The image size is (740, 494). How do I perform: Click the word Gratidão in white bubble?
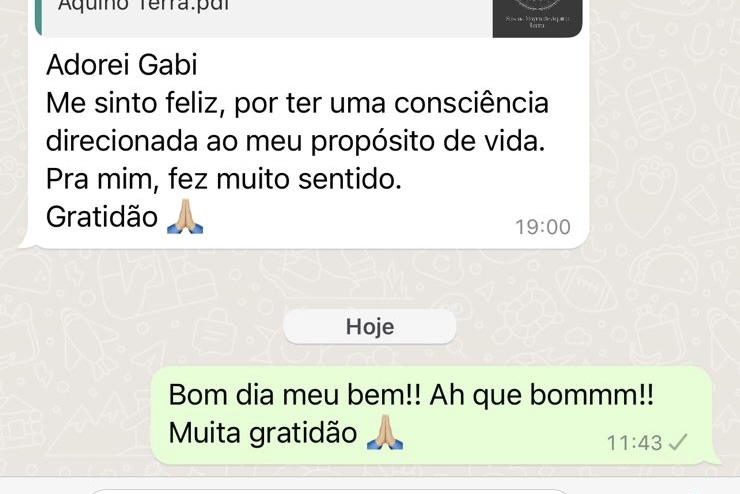click(x=101, y=217)
